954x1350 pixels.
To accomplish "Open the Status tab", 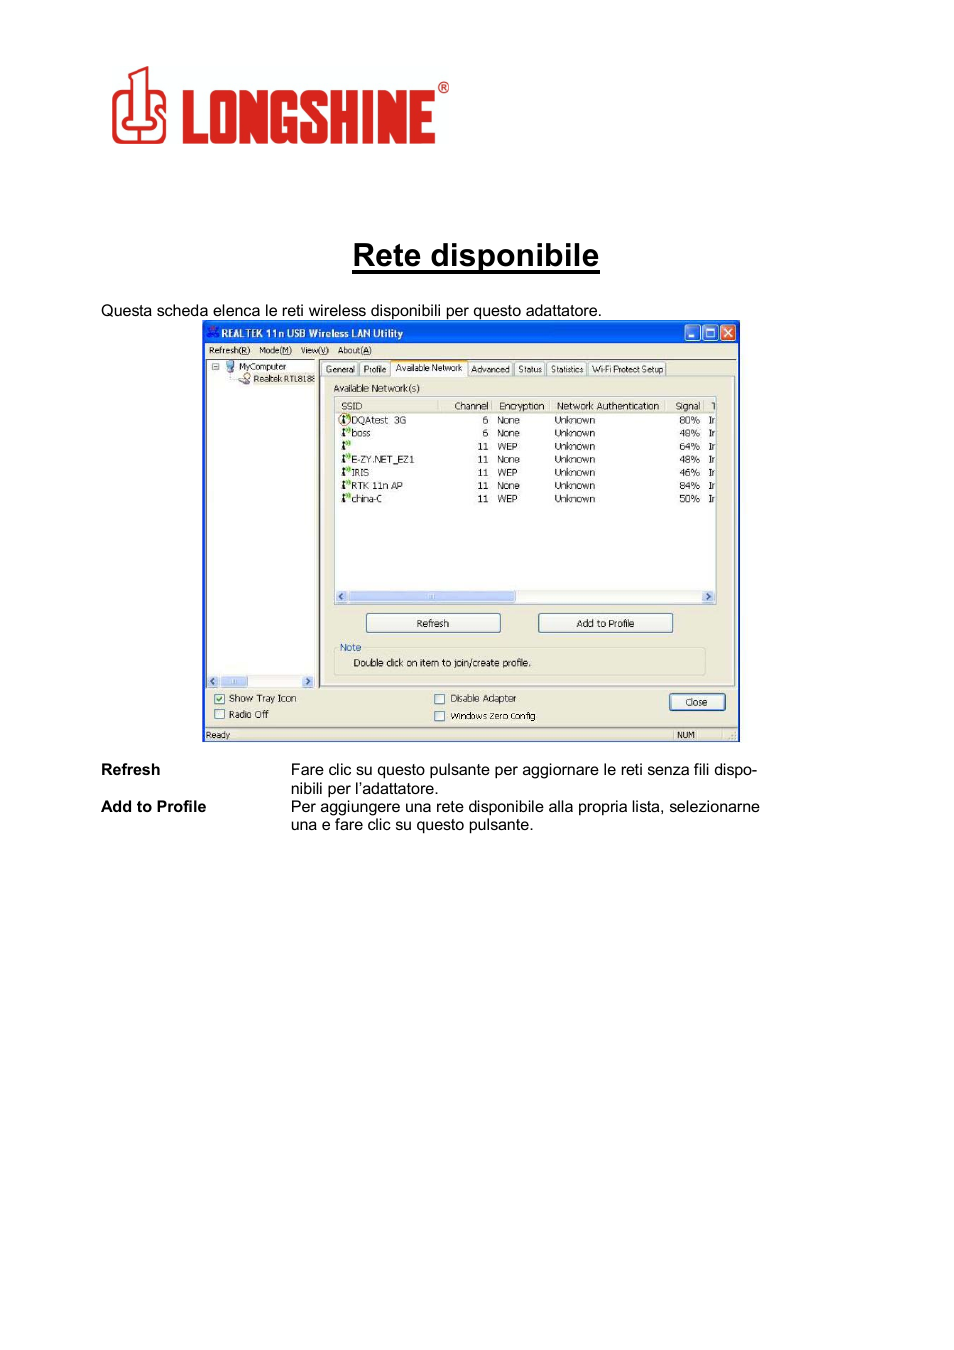I will point(530,369).
